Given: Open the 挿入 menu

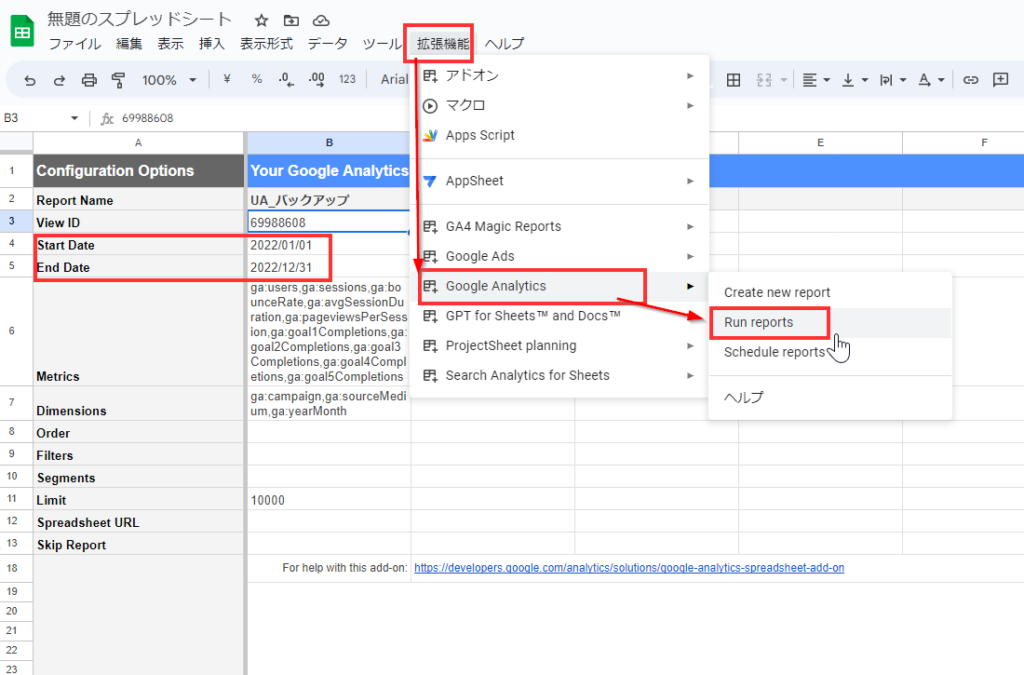Looking at the screenshot, I should click(x=212, y=44).
